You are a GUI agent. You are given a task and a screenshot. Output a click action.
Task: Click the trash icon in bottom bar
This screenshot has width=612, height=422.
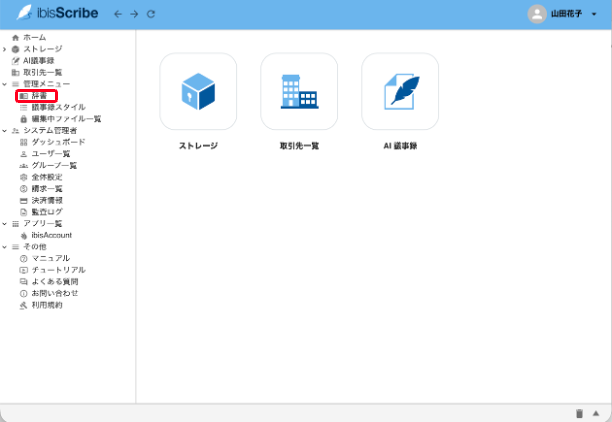pos(579,413)
